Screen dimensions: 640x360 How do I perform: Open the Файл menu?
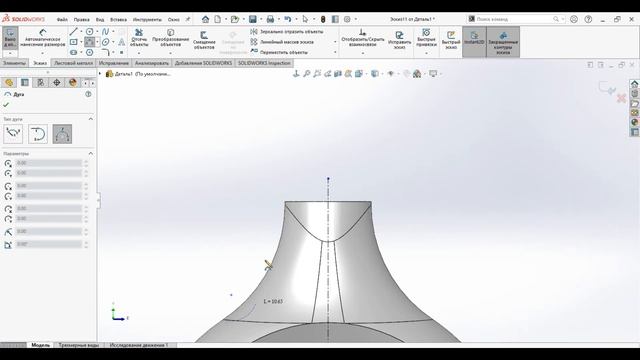[x=62, y=20]
